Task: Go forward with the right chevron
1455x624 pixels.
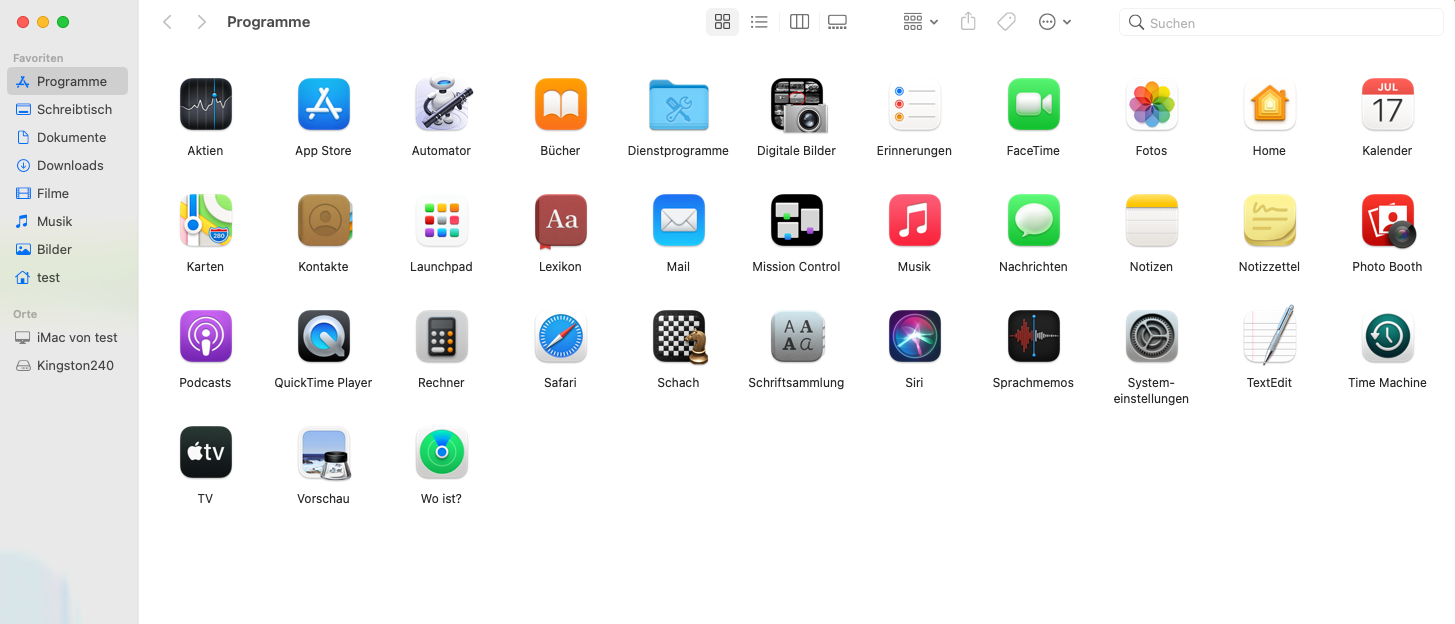Action: tap(202, 22)
